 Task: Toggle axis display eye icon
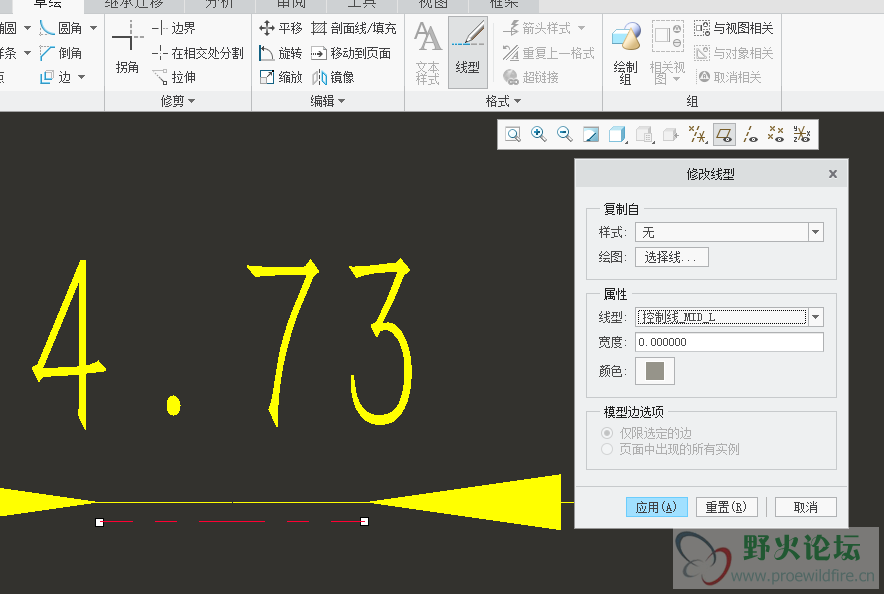(x=750, y=135)
